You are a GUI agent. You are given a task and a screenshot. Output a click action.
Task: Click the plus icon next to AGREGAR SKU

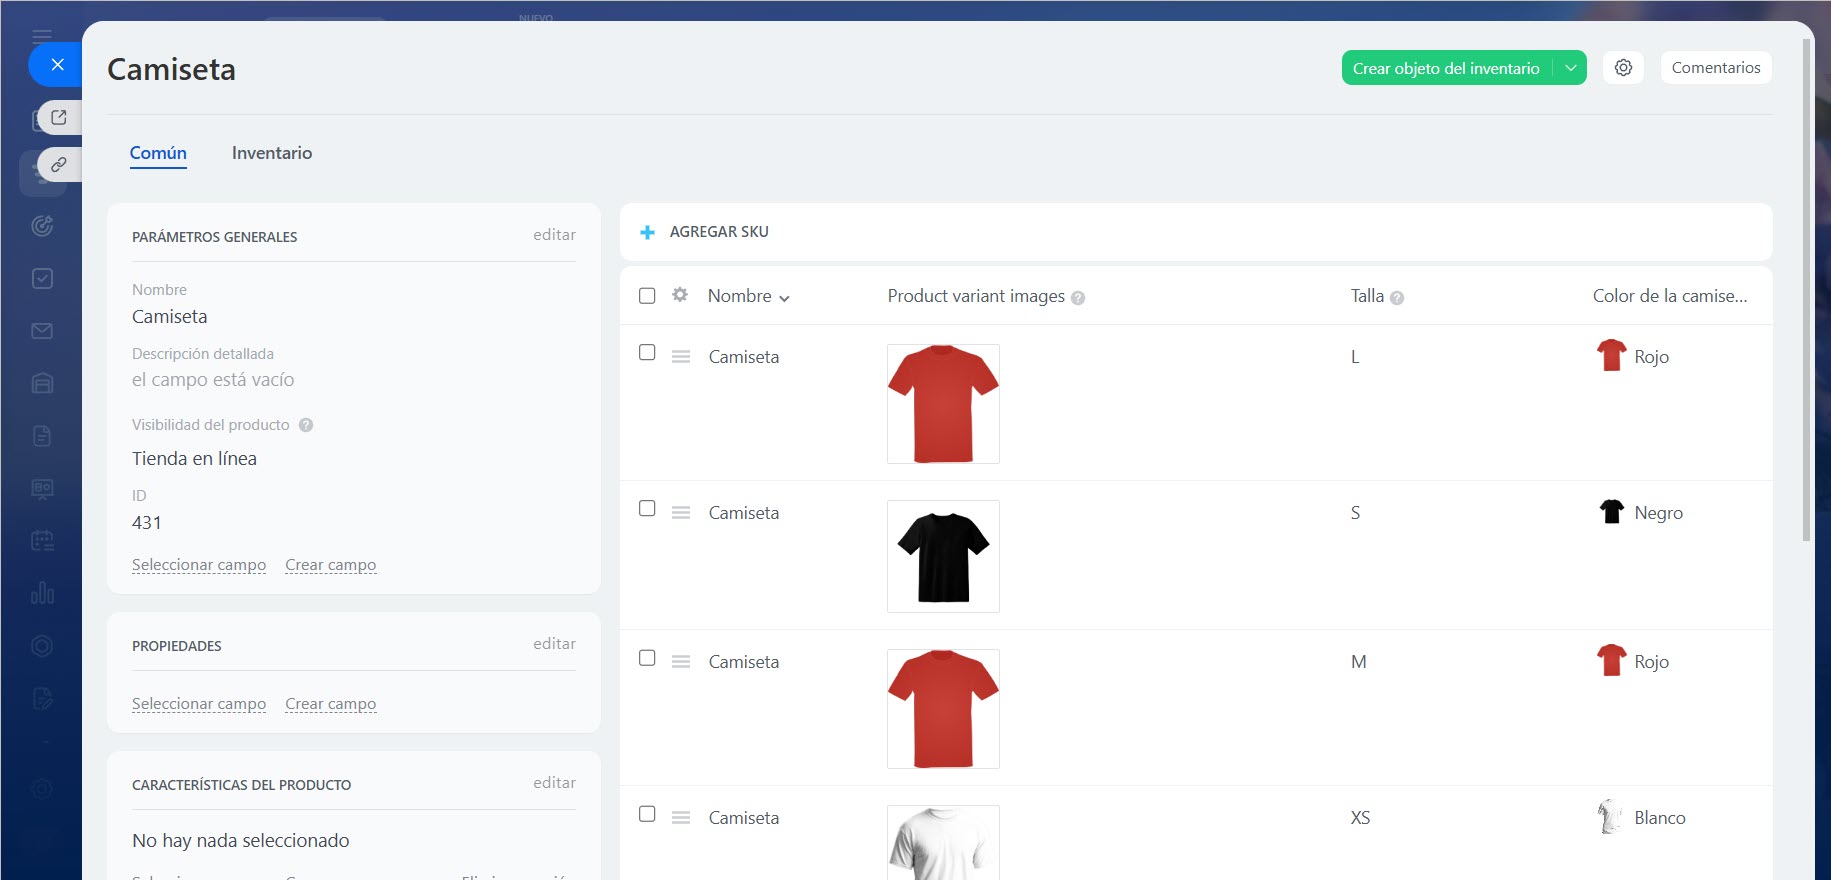tap(647, 232)
